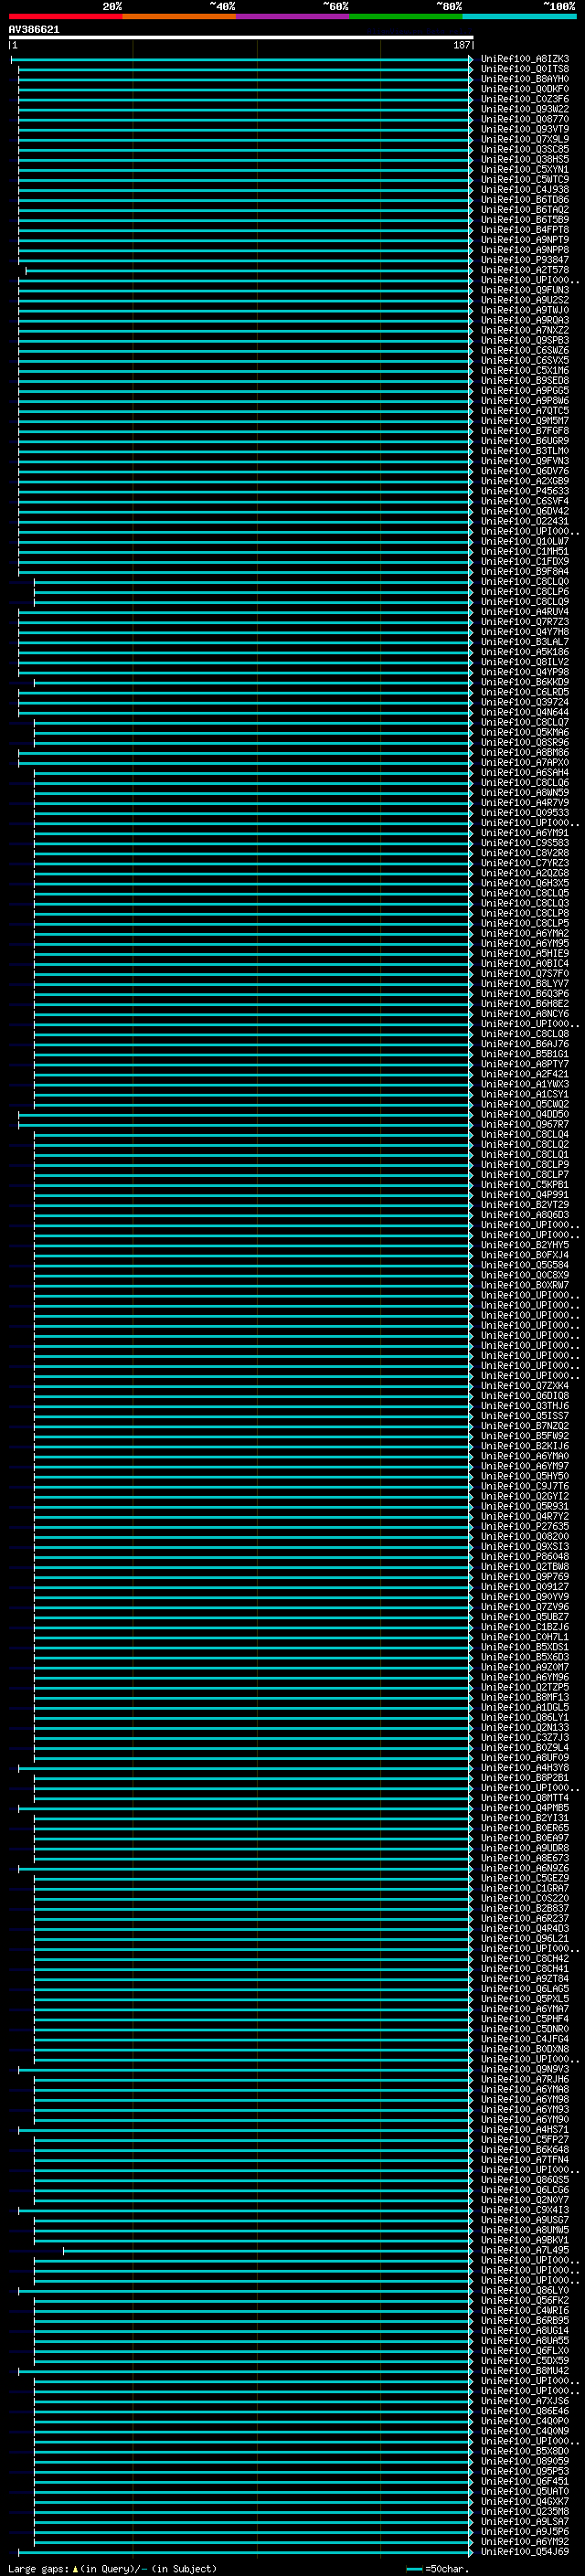The width and height of the screenshot is (585, 2576).
Task: Select the UniRef100_Q9P769 label
Action: coord(525,1577)
